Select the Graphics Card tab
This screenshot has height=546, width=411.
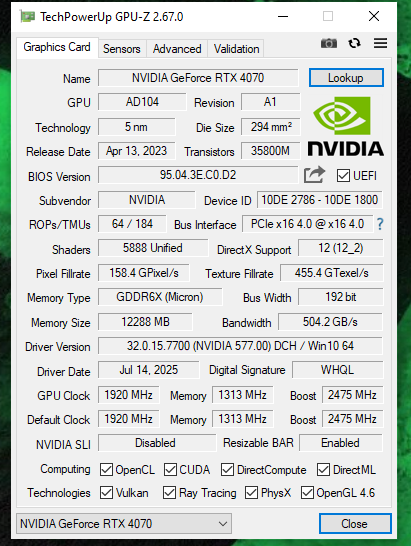tap(57, 47)
